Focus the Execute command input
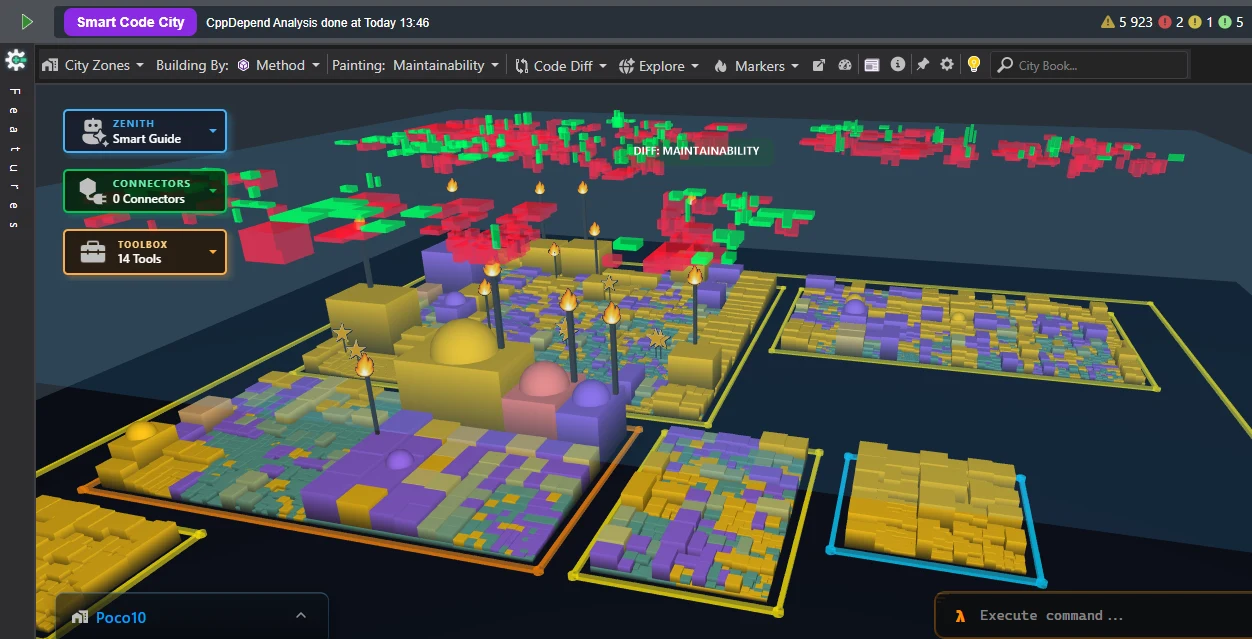This screenshot has width=1252, height=639. [x=1093, y=616]
